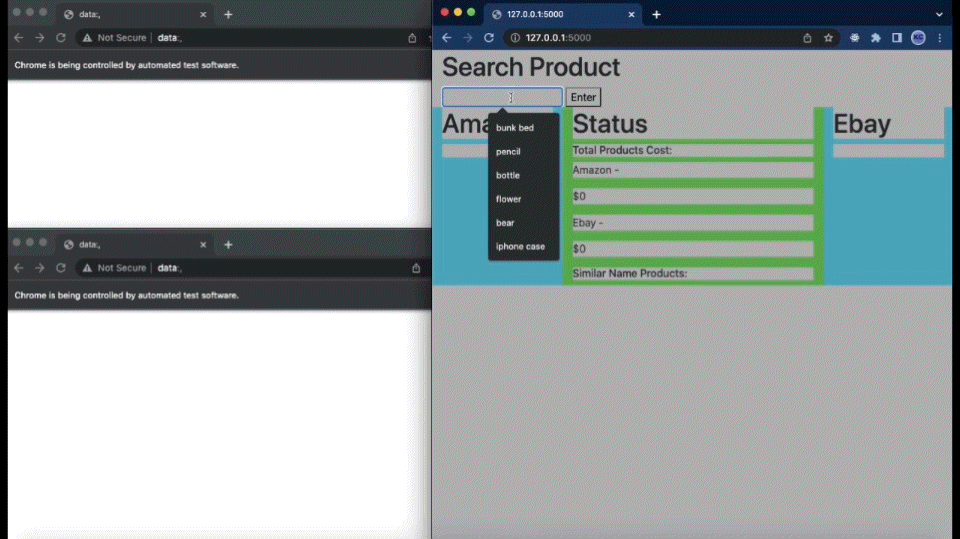The image size is (960, 539).
Task: Select 'flower' from the dropdown list
Action: [508, 199]
